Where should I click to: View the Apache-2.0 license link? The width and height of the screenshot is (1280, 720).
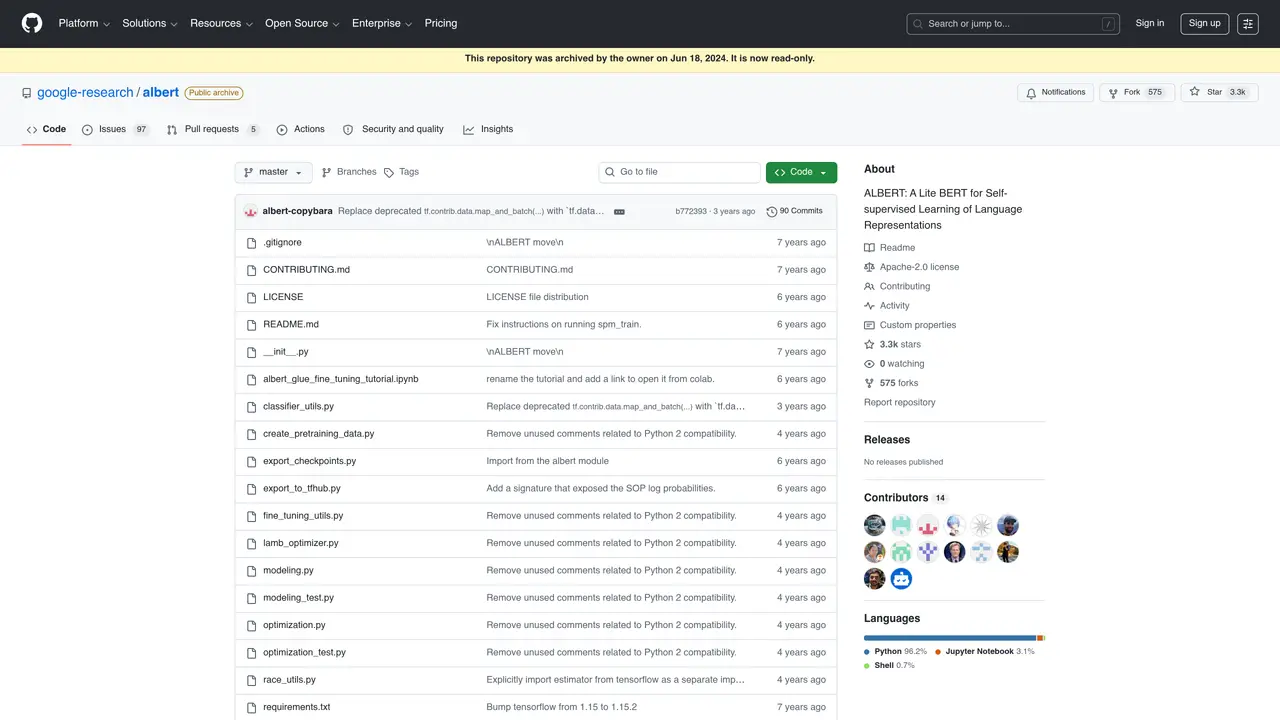[912, 267]
